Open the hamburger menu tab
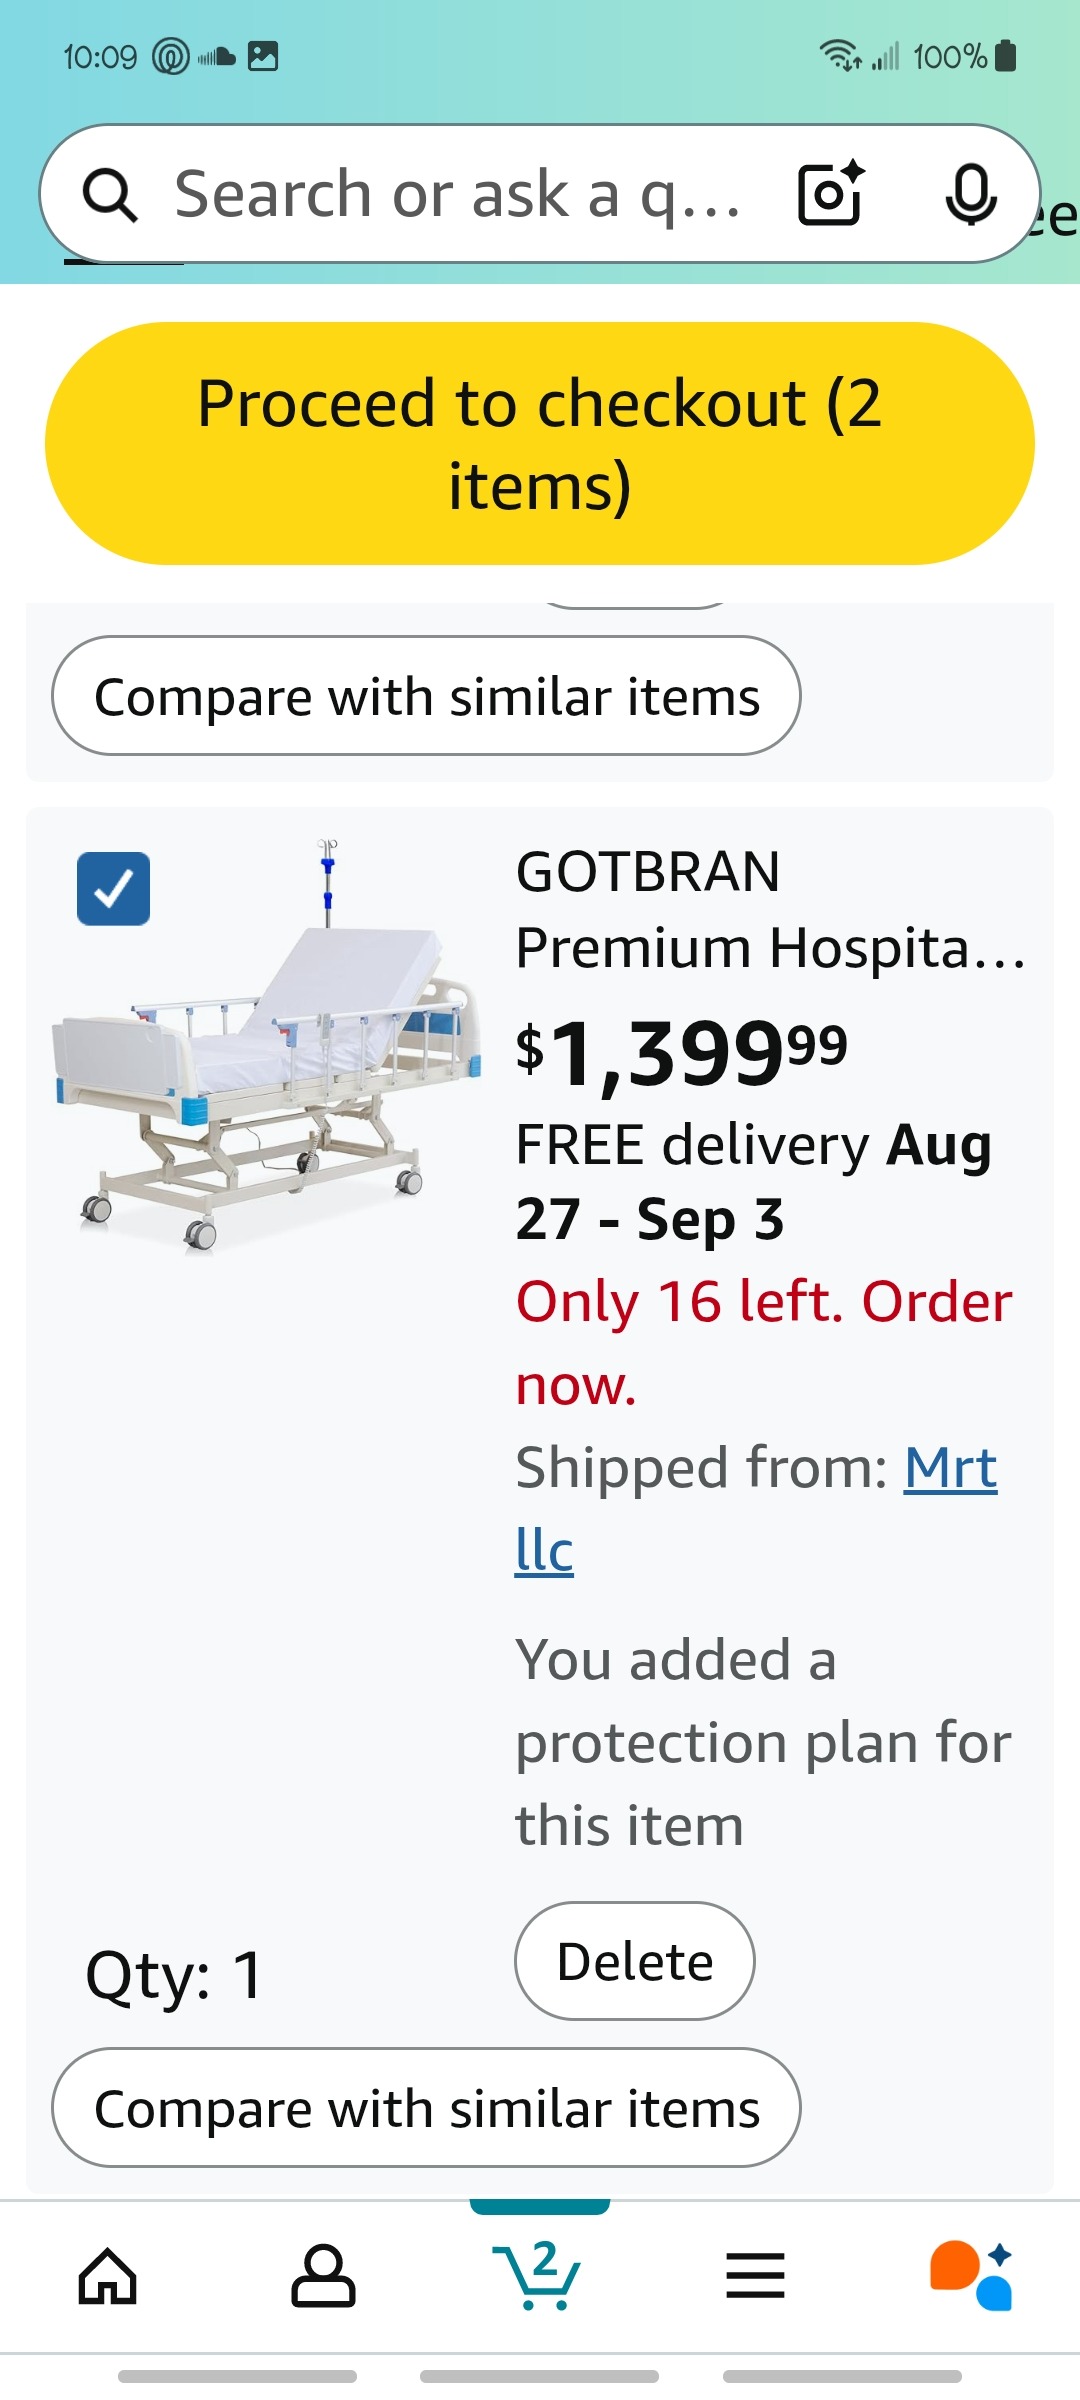The image size is (1080, 2400). coord(755,2277)
